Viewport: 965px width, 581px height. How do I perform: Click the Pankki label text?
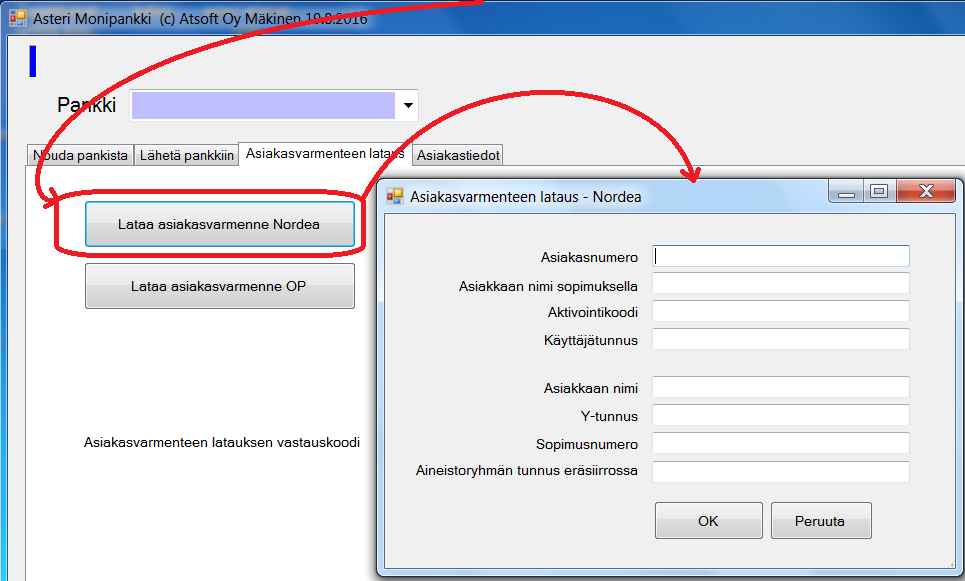pyautogui.click(x=86, y=105)
